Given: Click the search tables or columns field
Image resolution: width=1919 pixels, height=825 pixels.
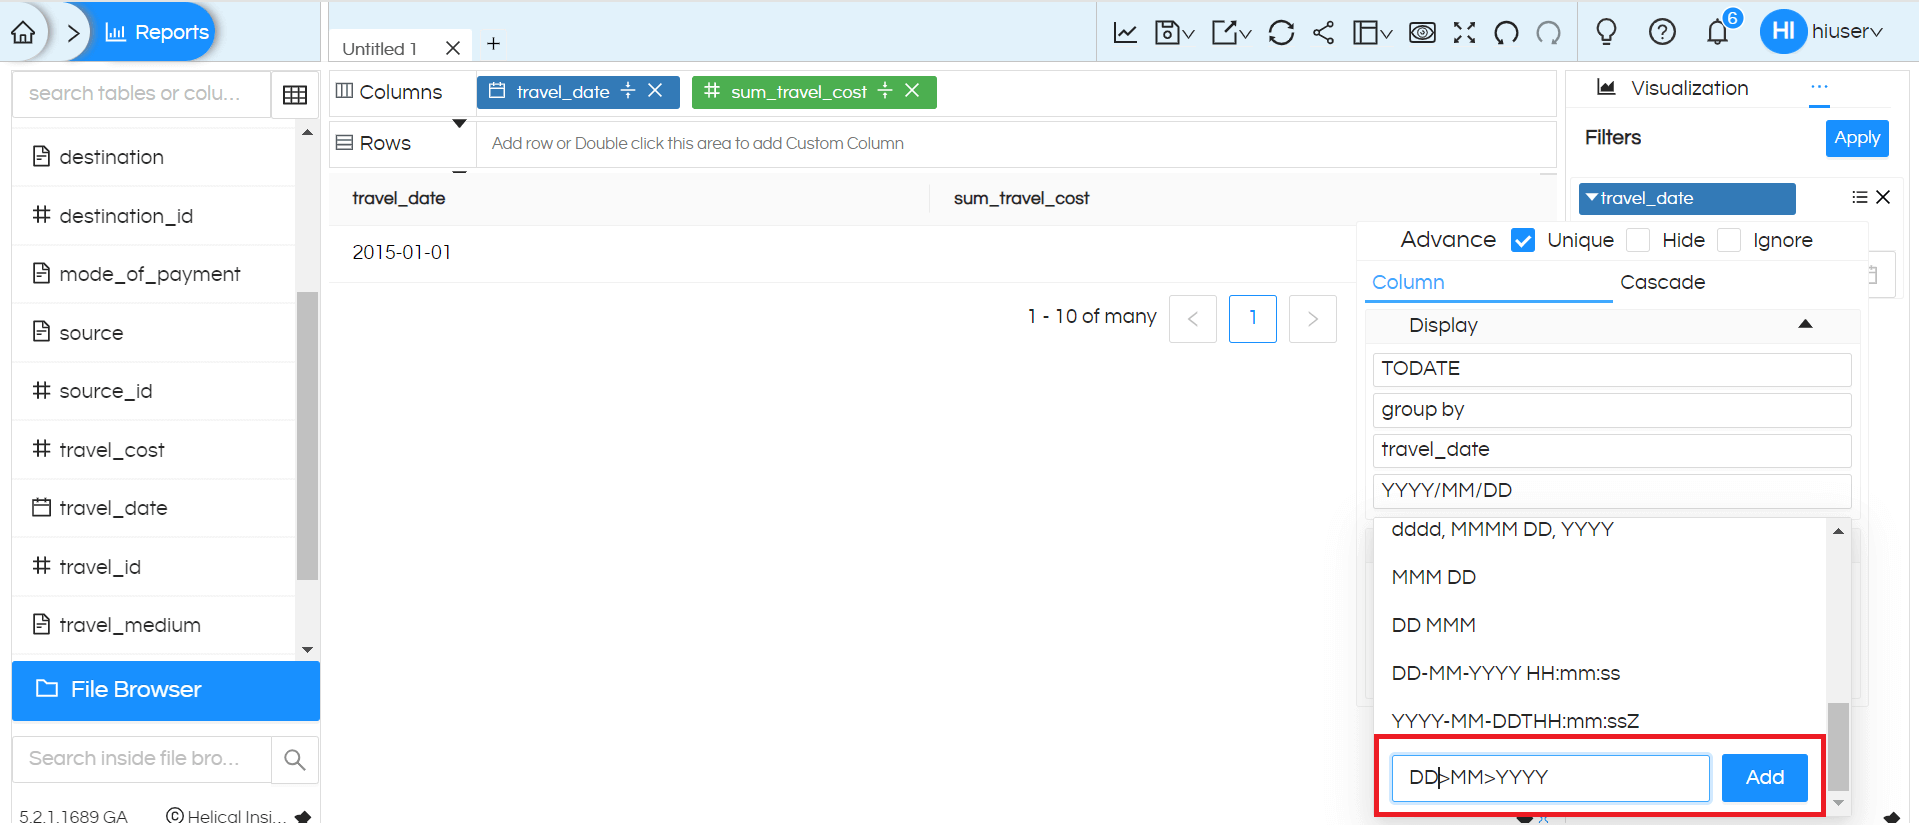Looking at the screenshot, I should tap(141, 94).
